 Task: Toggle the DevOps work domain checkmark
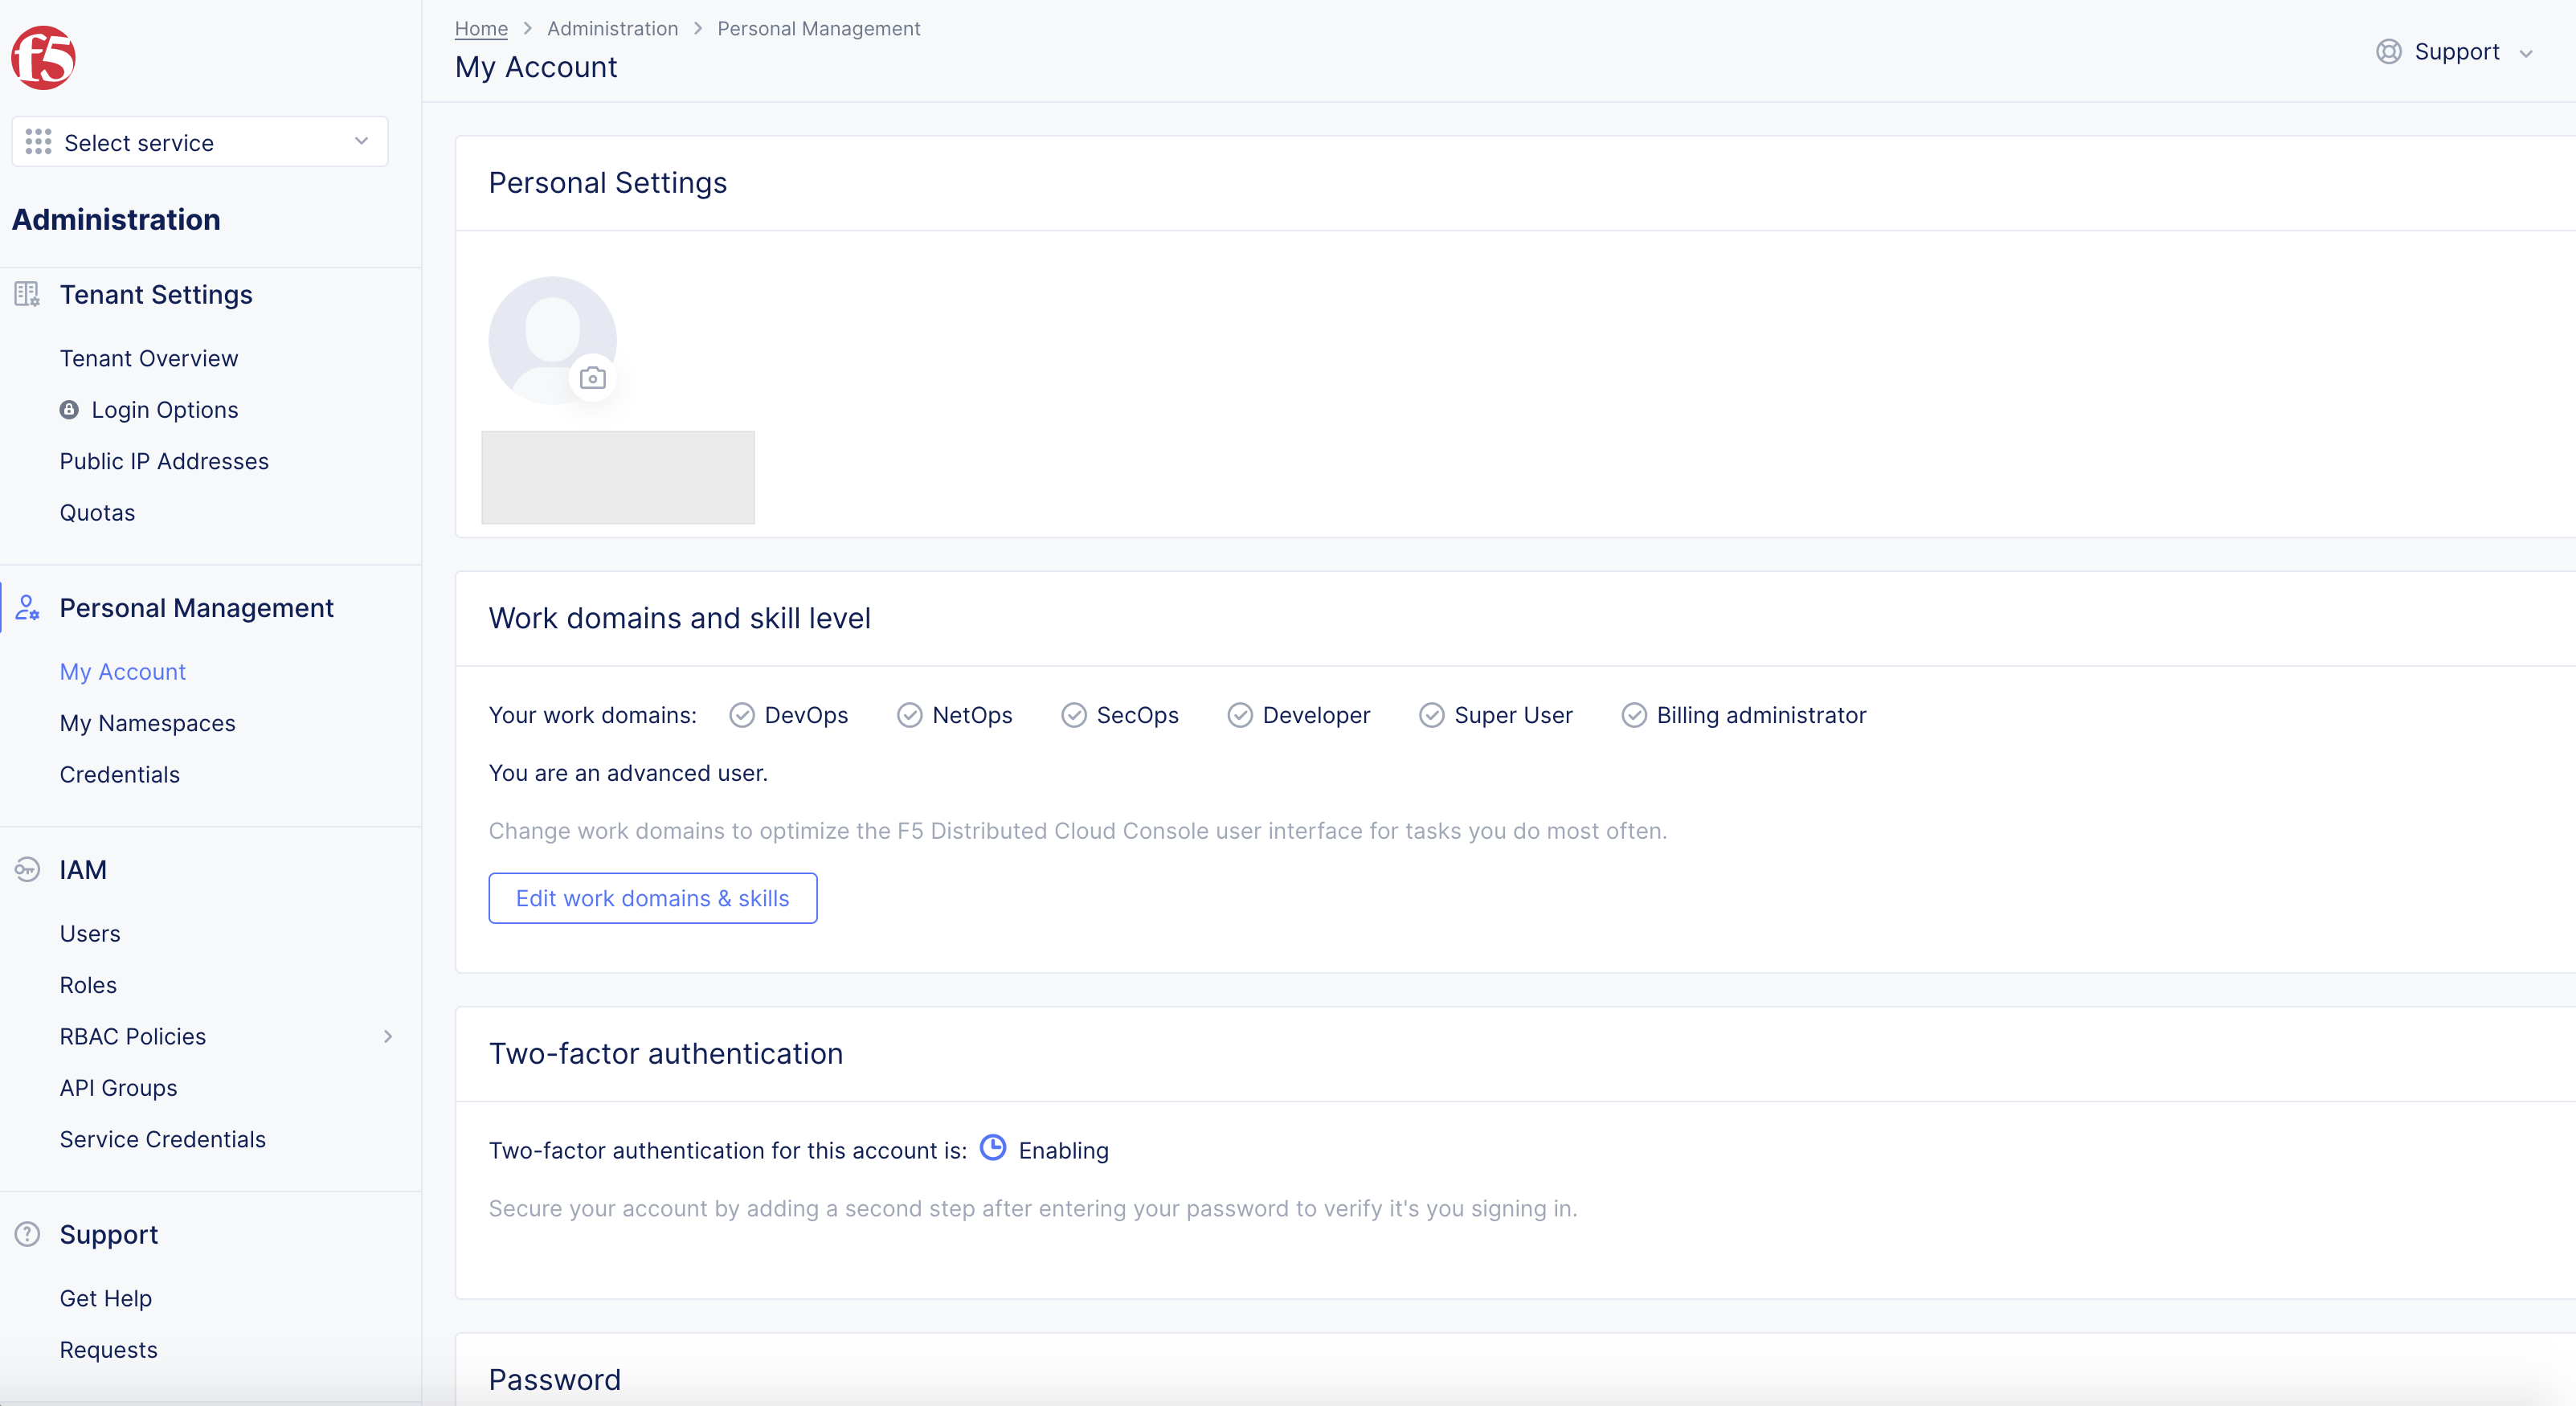coord(741,715)
